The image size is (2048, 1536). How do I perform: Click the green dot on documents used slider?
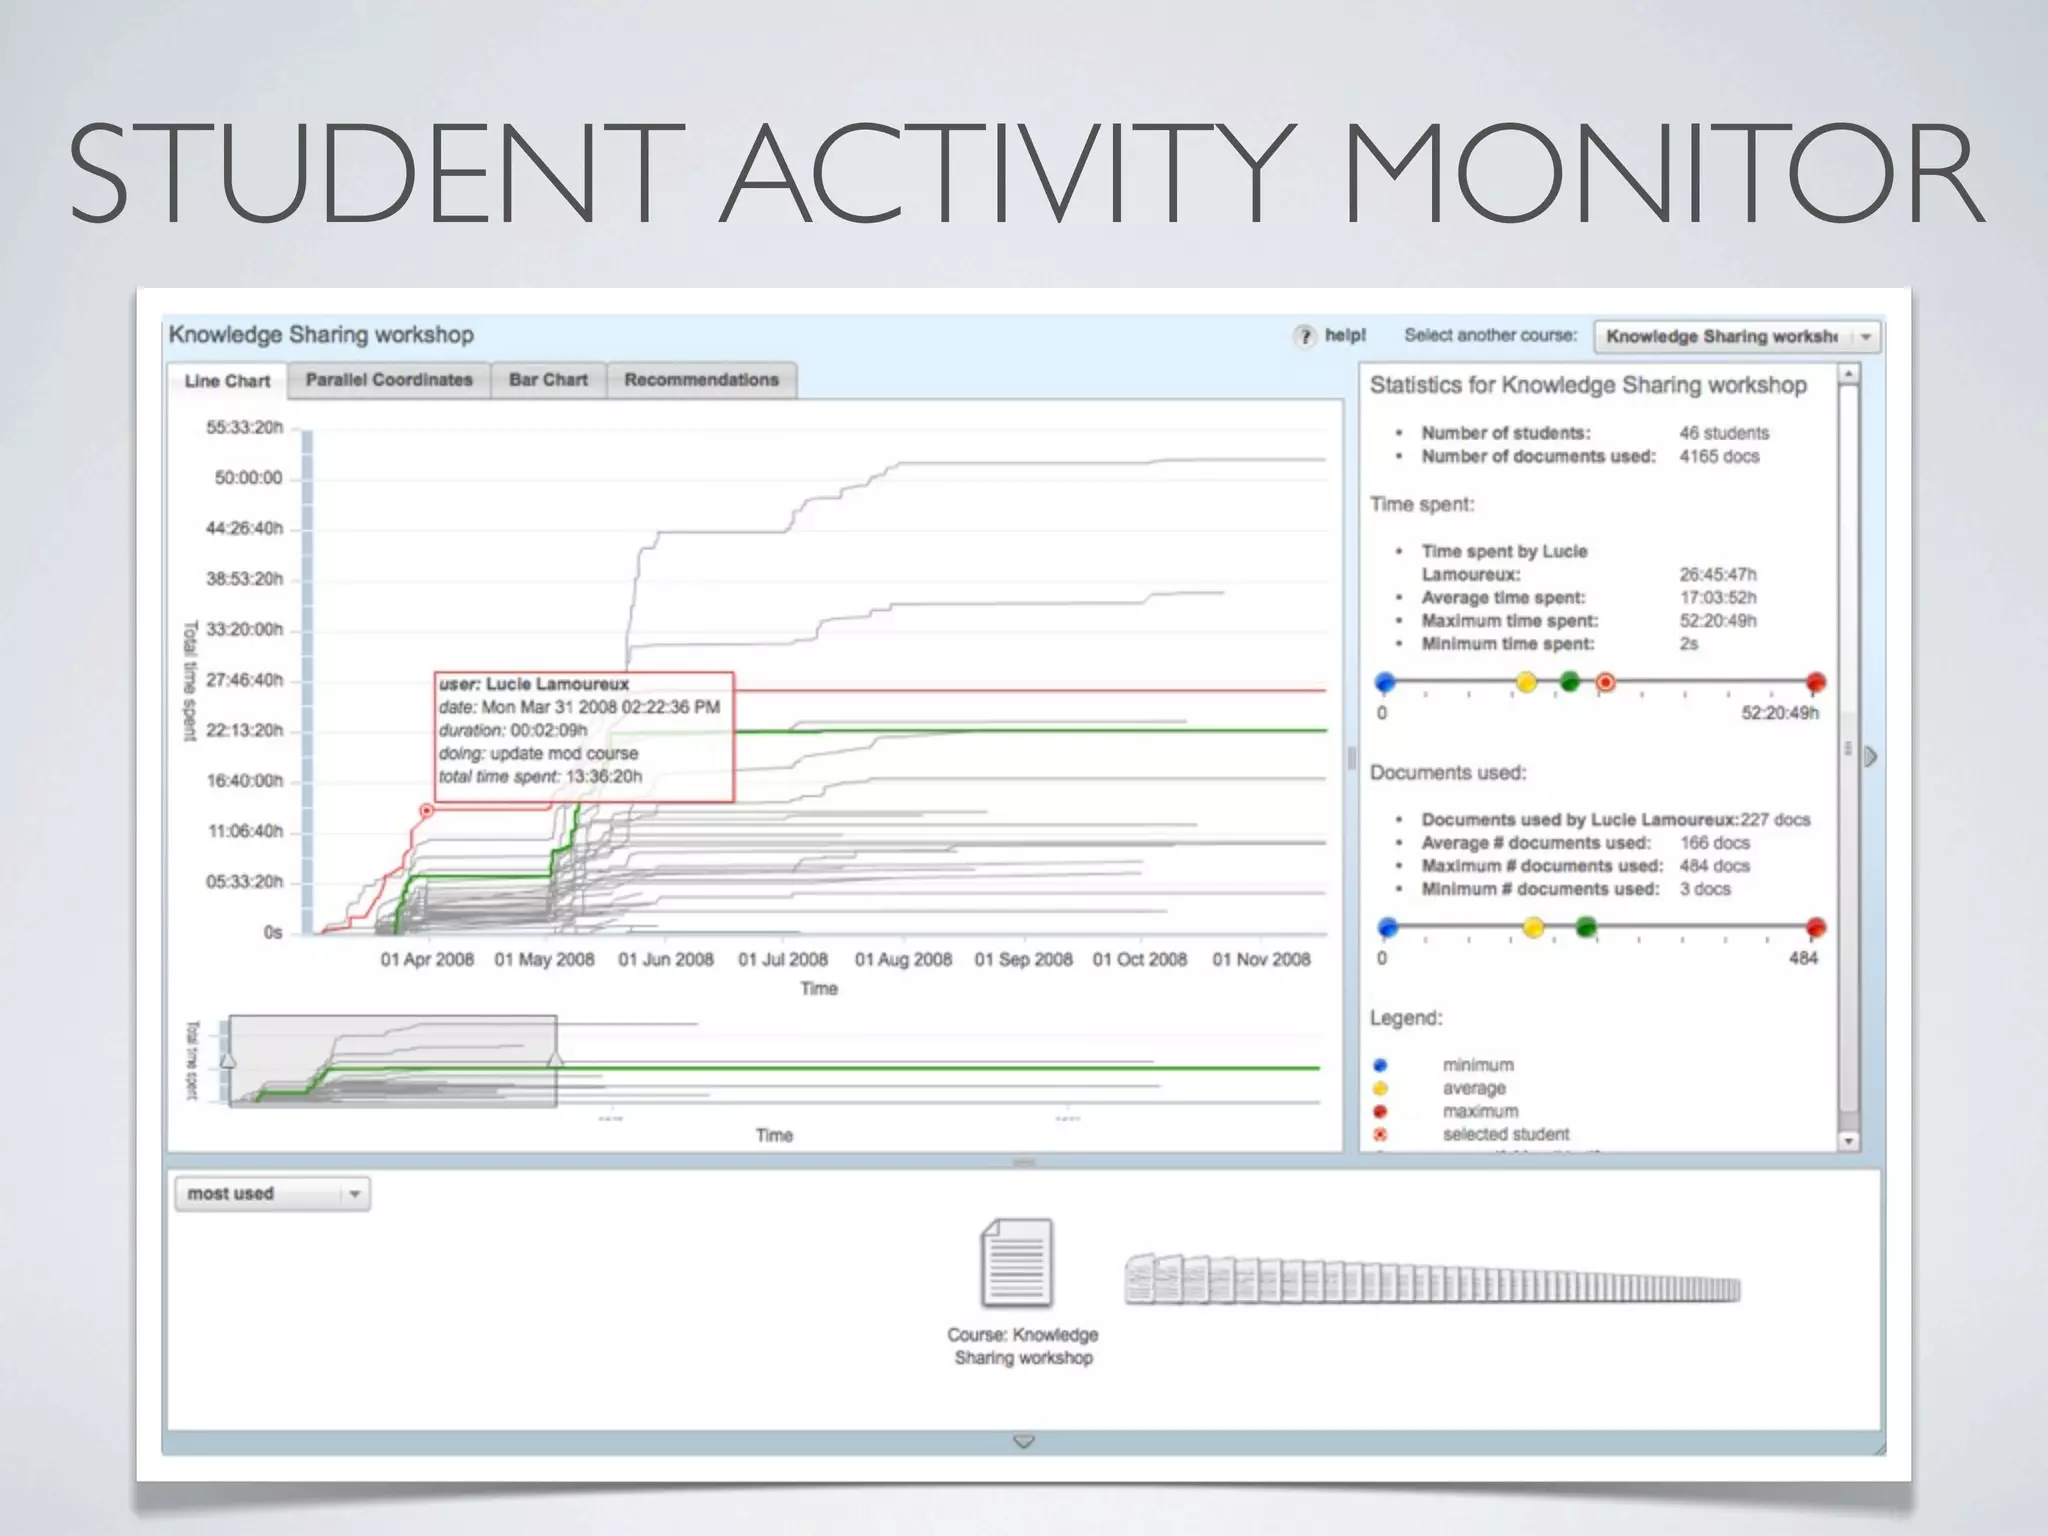pyautogui.click(x=1586, y=927)
